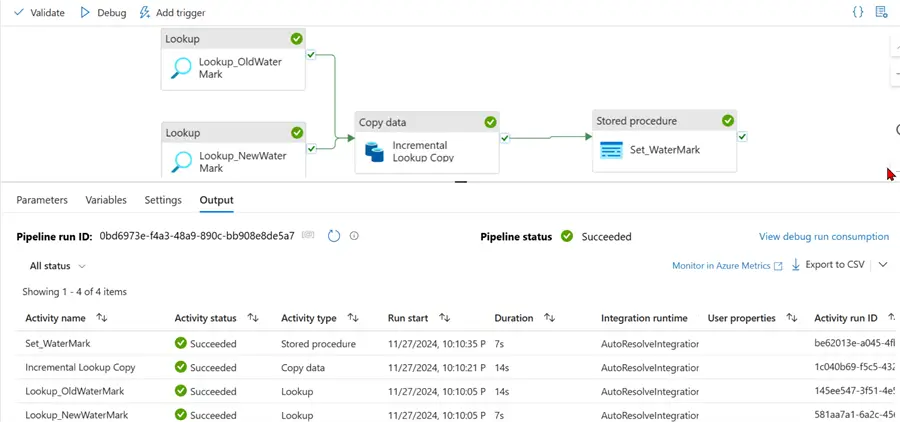Switch to the Settings tab

click(x=161, y=200)
